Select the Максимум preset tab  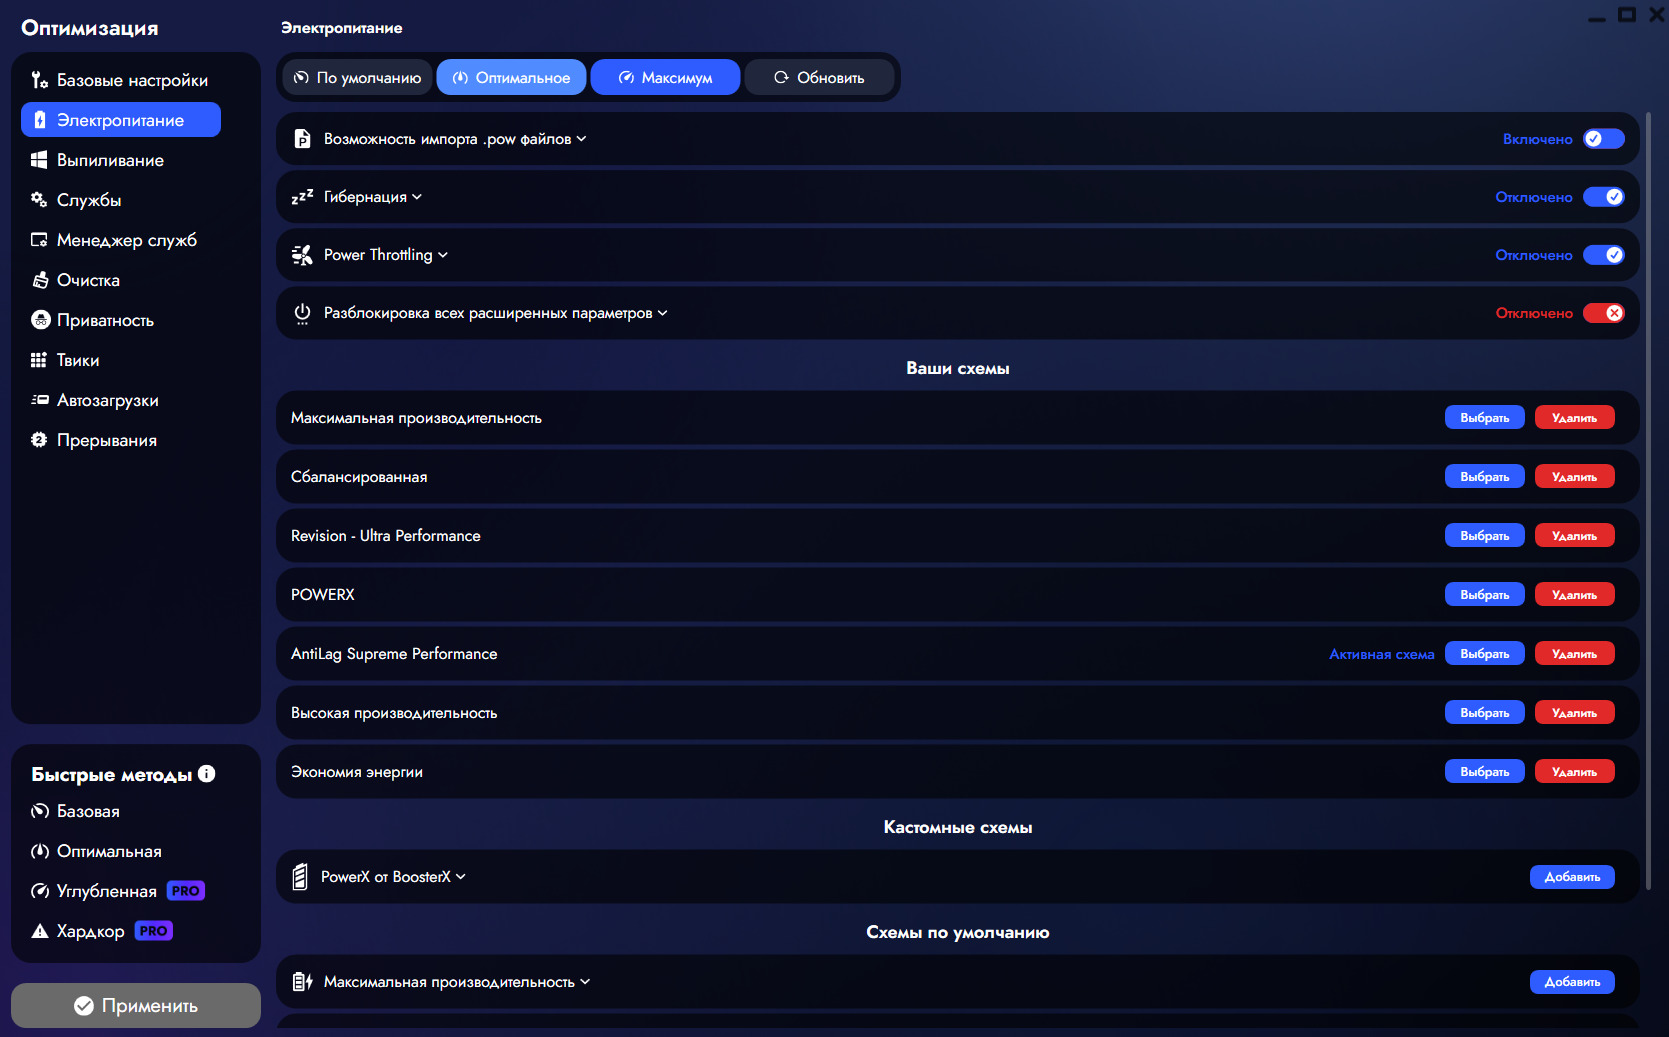tap(665, 77)
